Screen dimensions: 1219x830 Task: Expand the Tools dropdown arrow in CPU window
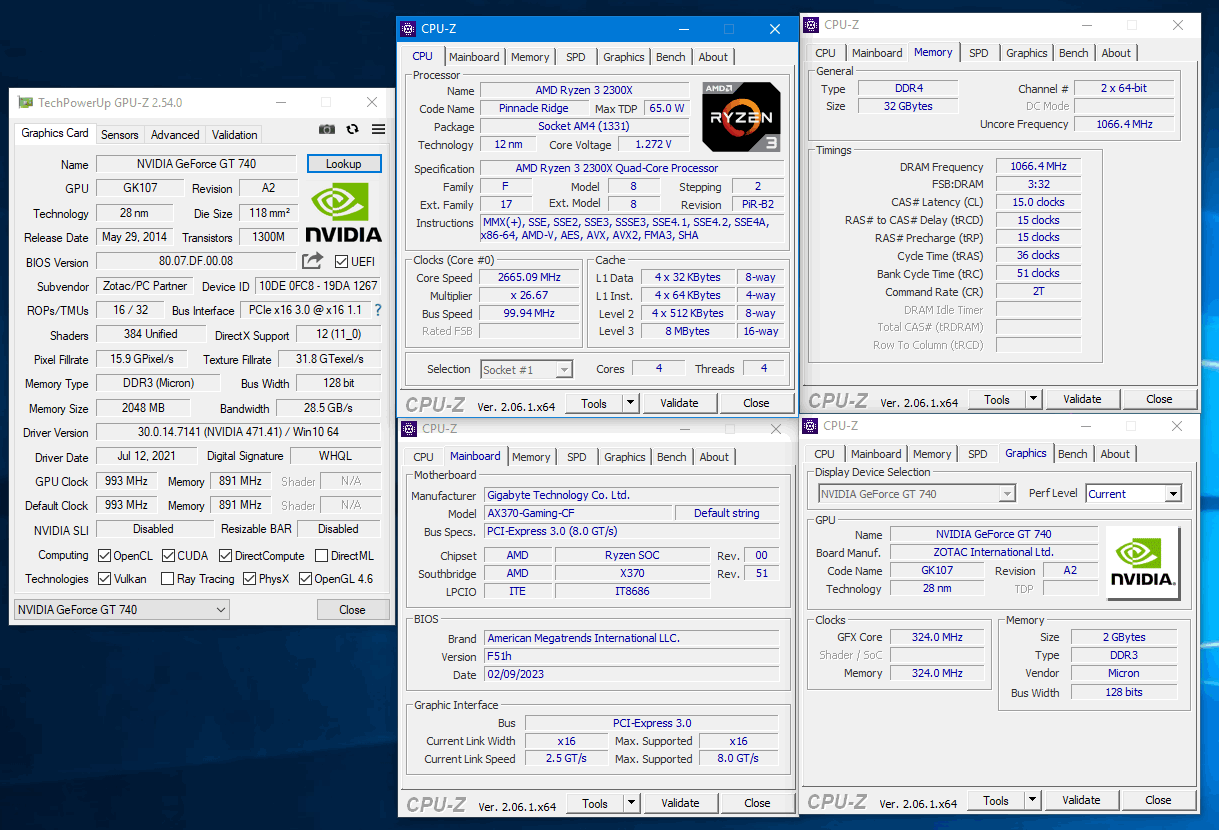(x=630, y=403)
